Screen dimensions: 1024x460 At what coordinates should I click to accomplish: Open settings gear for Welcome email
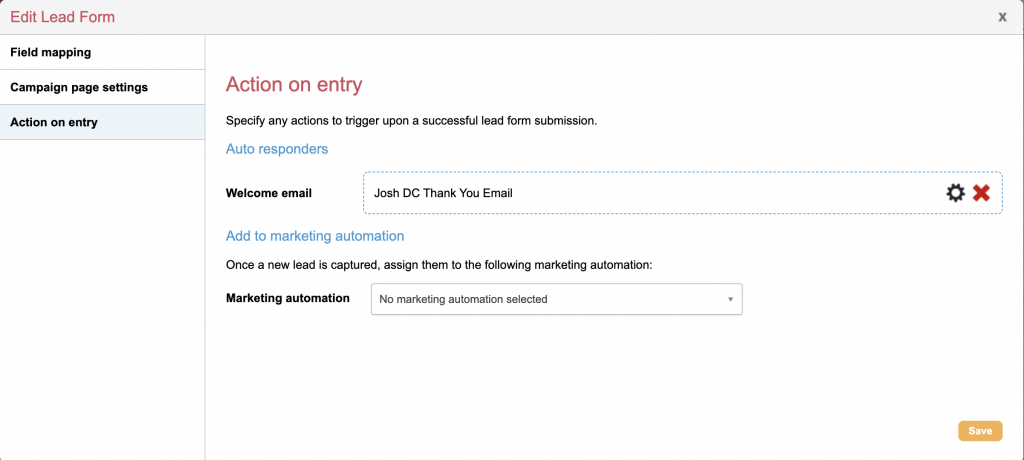[x=956, y=193]
